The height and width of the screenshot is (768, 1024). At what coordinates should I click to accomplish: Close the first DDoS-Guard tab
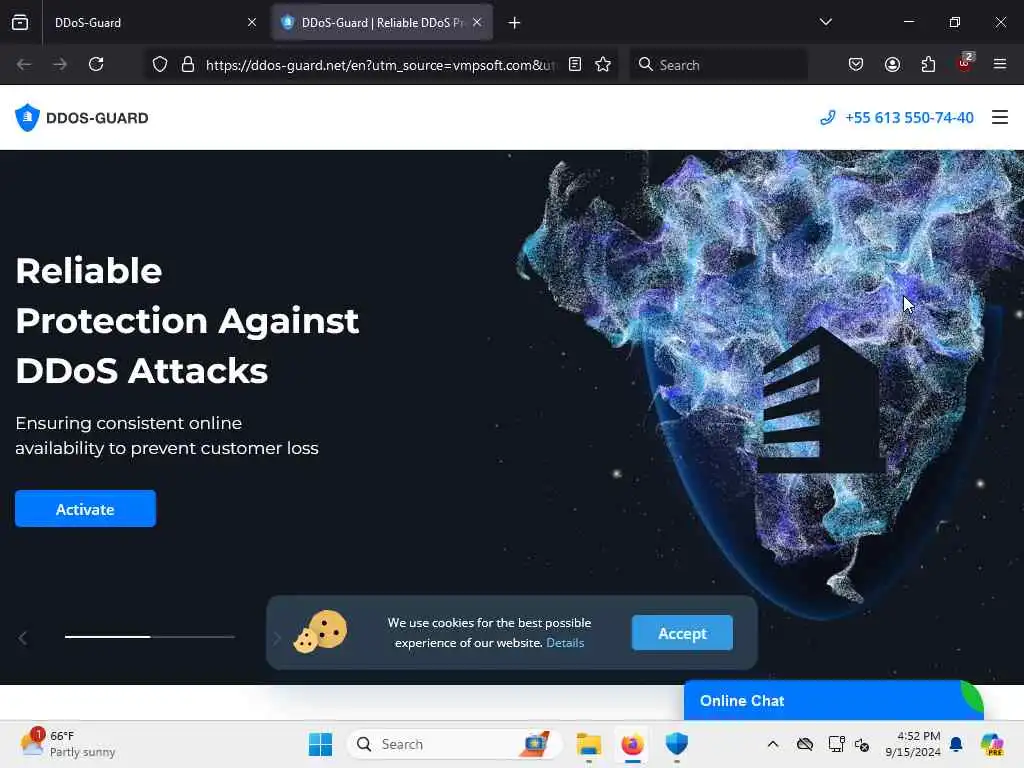pyautogui.click(x=251, y=22)
